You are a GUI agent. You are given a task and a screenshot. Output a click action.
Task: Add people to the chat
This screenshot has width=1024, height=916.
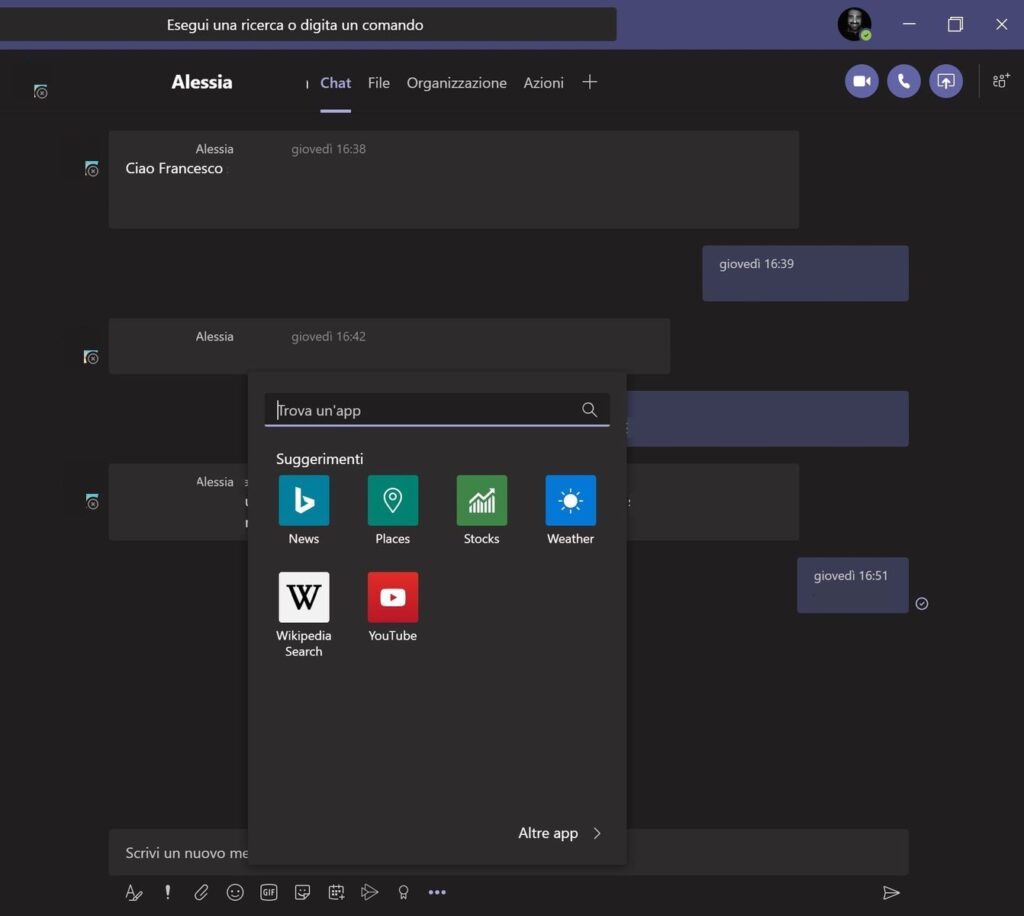click(1001, 81)
